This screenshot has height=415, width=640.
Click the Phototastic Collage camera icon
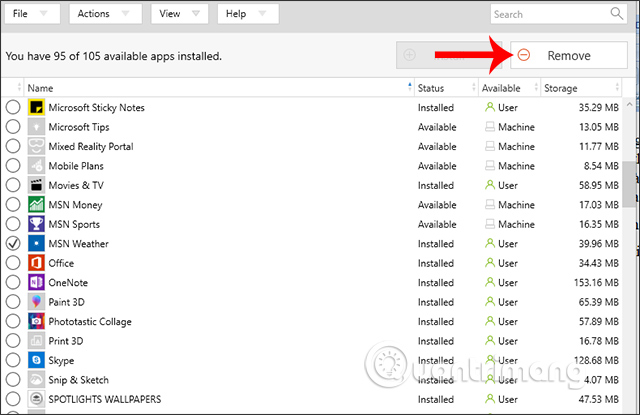[36, 321]
